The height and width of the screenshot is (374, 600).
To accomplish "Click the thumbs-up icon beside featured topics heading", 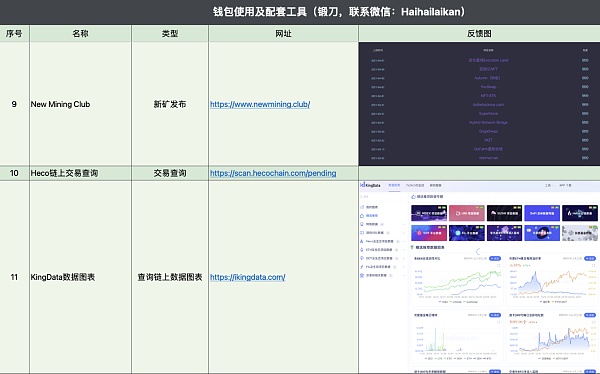I will (x=413, y=197).
